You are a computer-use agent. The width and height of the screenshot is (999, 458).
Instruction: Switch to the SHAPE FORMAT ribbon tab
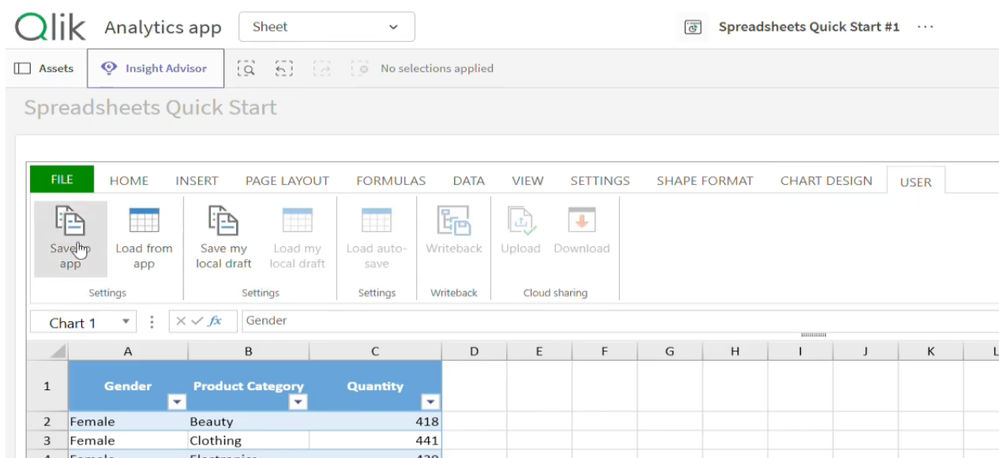pos(705,181)
